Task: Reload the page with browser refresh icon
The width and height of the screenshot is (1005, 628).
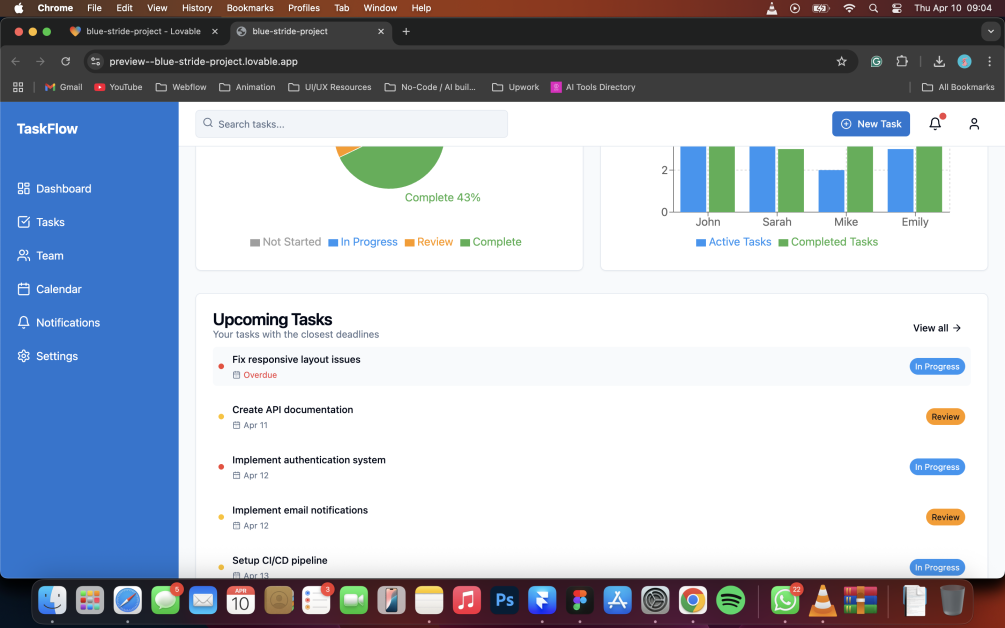Action: 66,61
